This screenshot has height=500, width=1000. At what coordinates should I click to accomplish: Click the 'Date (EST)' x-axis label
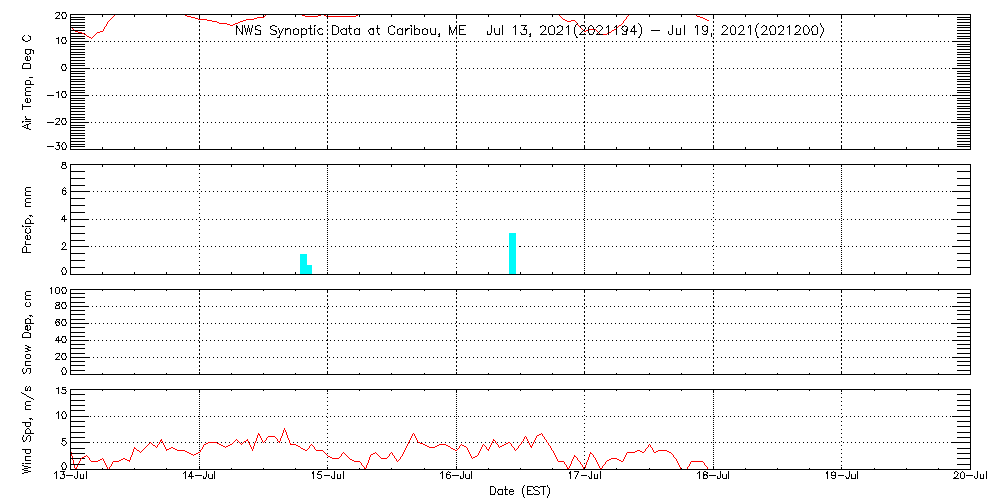coord(519,491)
